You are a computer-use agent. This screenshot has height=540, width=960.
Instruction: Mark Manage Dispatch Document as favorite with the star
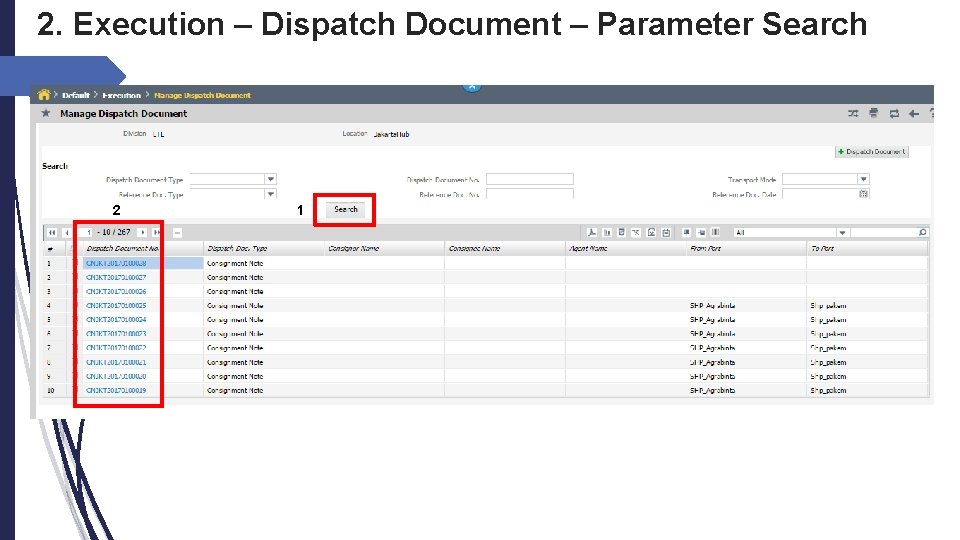click(45, 113)
